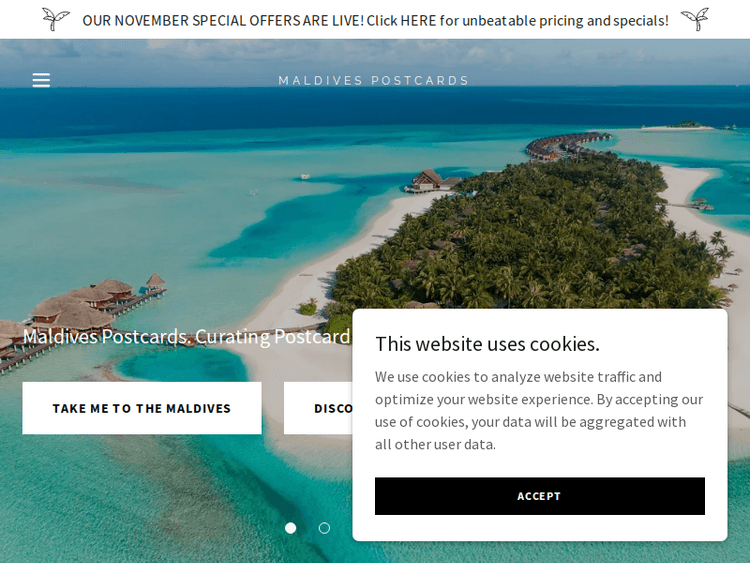Open the November special offers banner link
The height and width of the screenshot is (563, 750).
[x=375, y=21]
